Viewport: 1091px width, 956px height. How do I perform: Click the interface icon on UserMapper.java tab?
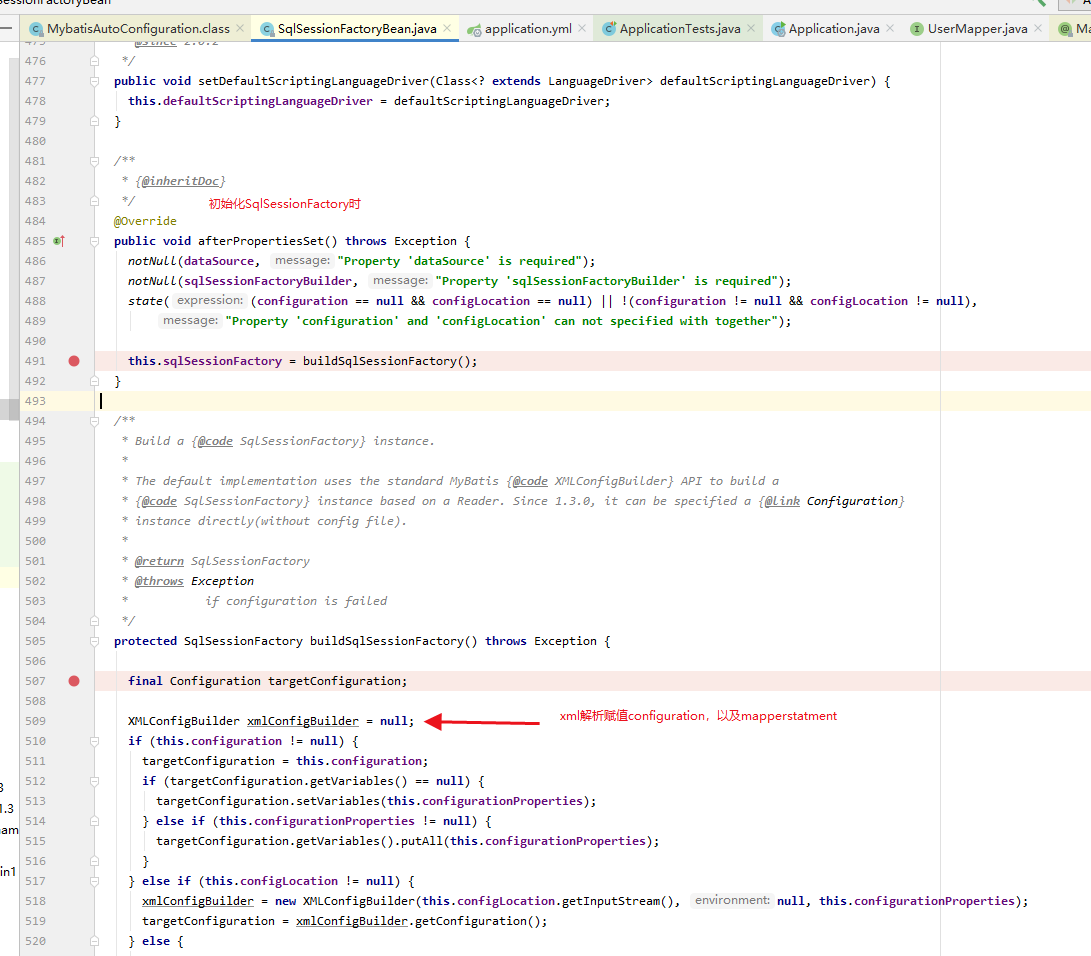(917, 30)
